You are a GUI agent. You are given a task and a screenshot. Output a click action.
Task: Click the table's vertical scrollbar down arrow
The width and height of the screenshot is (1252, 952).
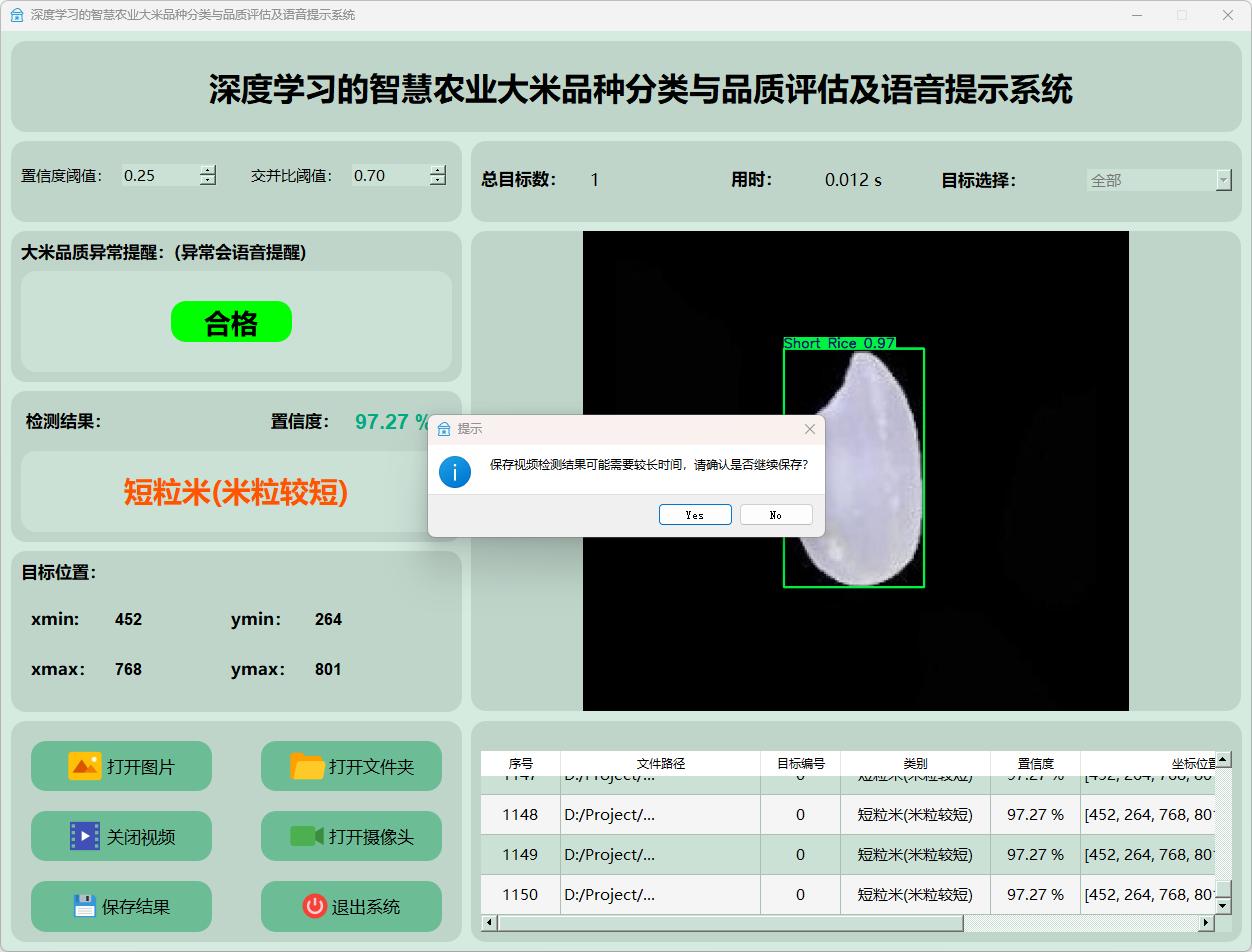pyautogui.click(x=1222, y=905)
